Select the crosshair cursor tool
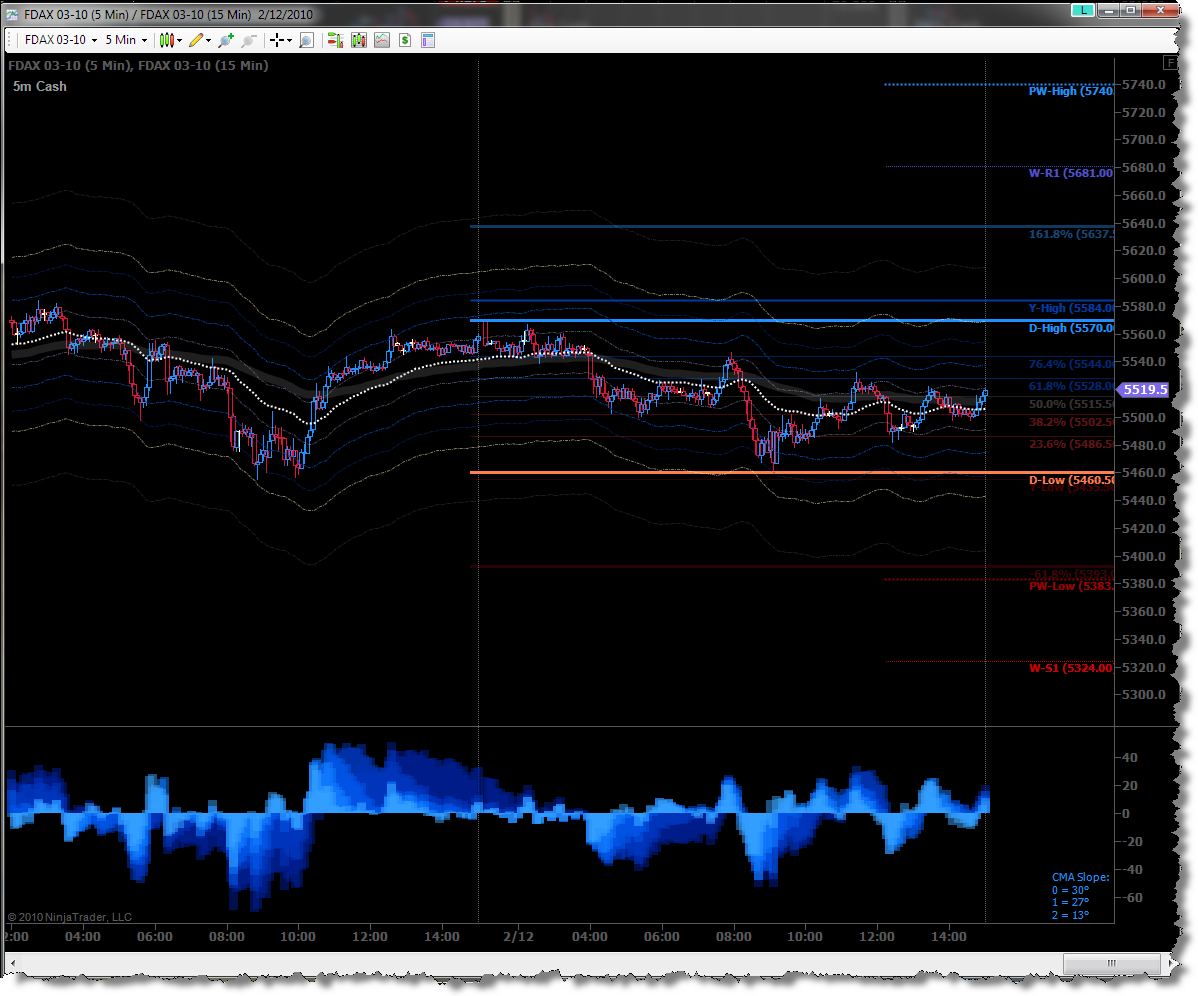This screenshot has width=1198, height=996. point(277,40)
